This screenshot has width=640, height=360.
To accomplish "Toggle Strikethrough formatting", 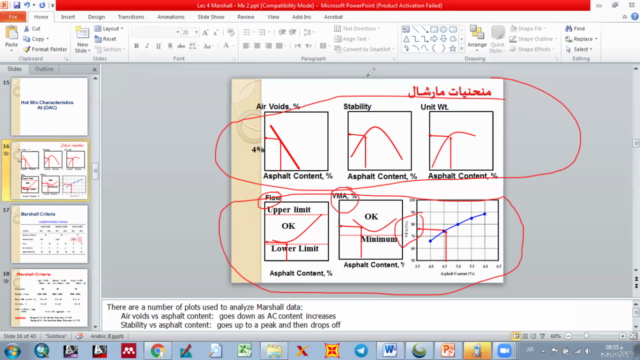I will [x=181, y=46].
